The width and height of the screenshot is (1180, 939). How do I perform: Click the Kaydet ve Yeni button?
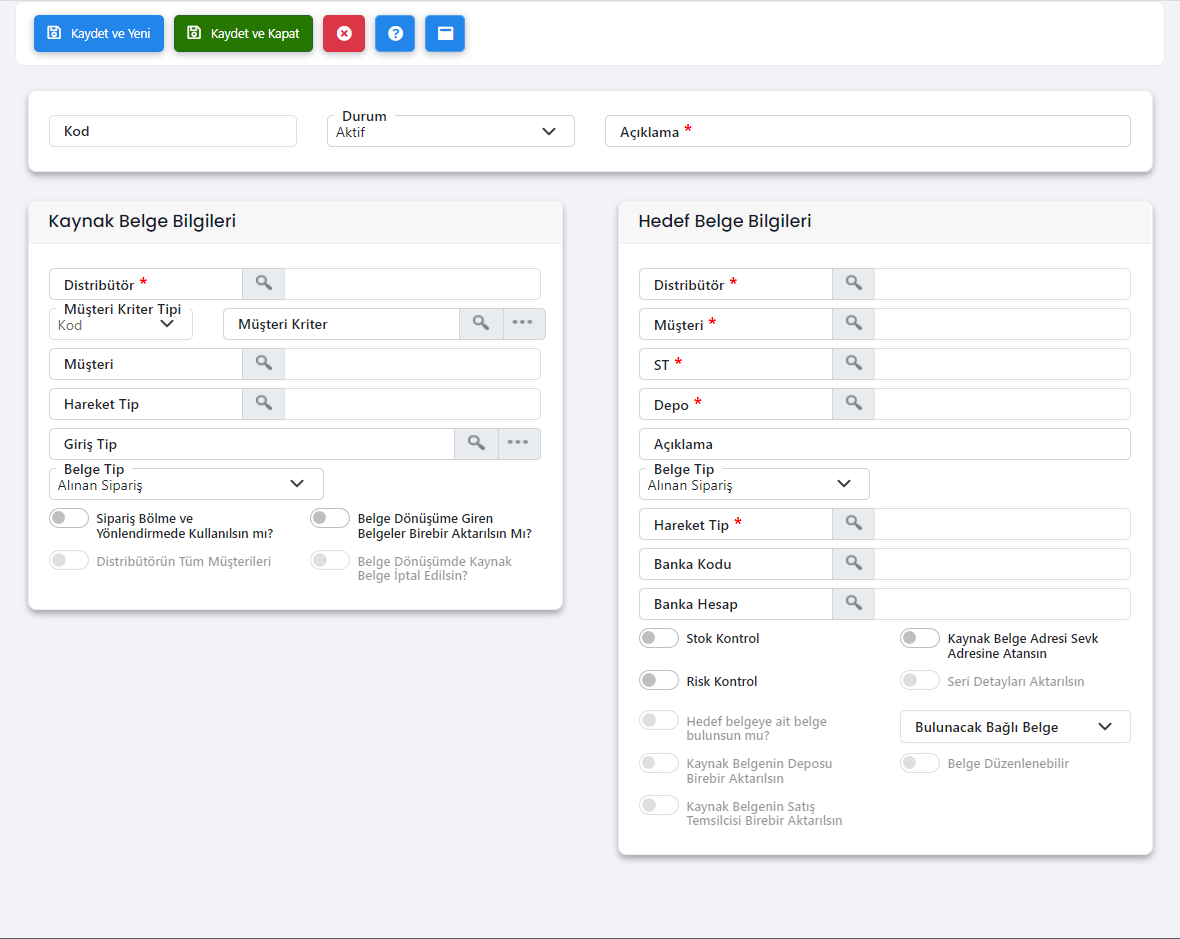pos(99,33)
